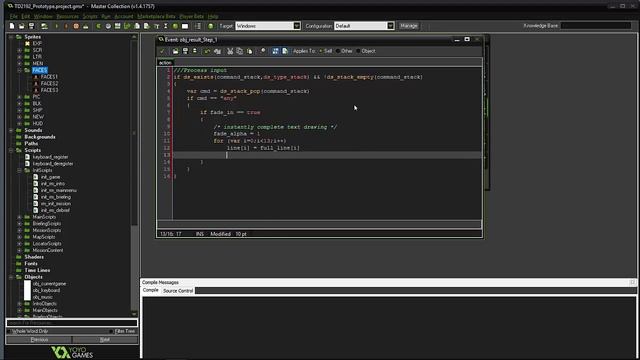Enable the Whole Word Only checkbox
The image size is (640, 360).
coord(10,331)
